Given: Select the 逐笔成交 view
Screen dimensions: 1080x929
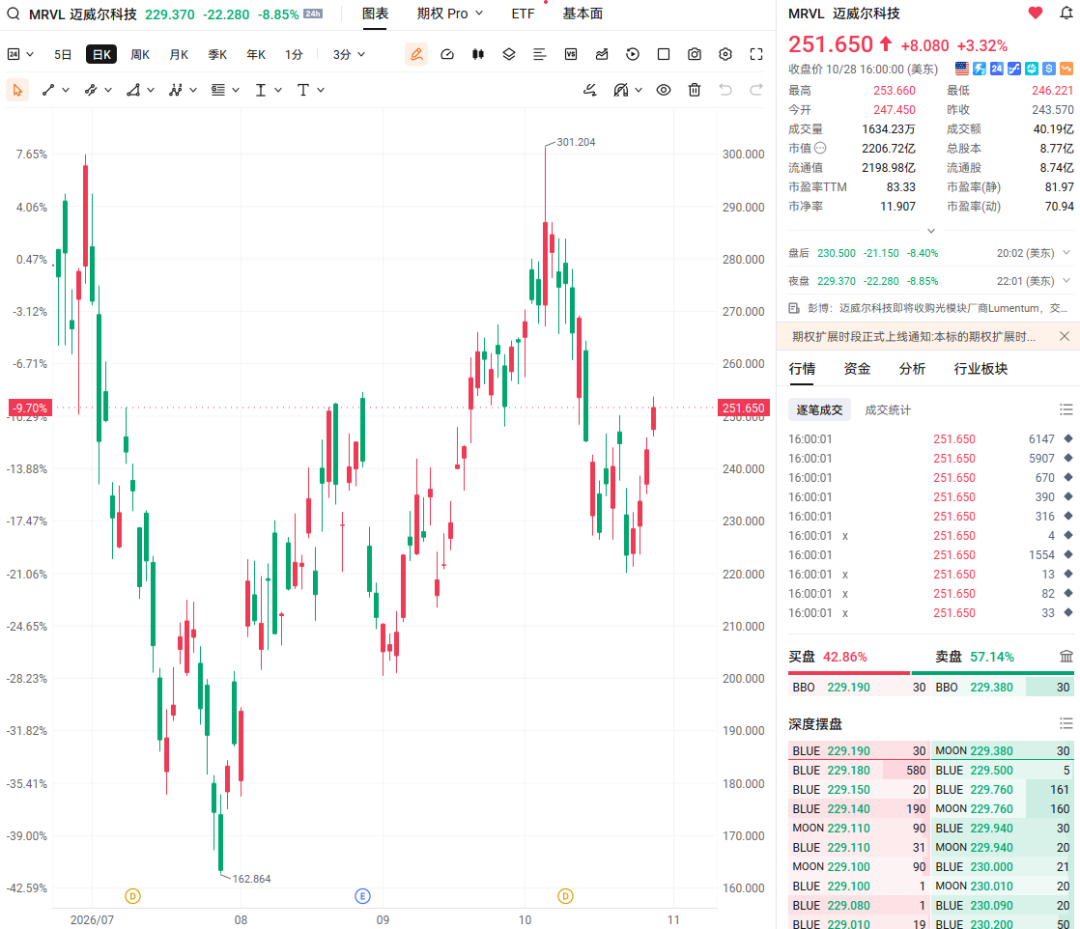Looking at the screenshot, I should (820, 410).
